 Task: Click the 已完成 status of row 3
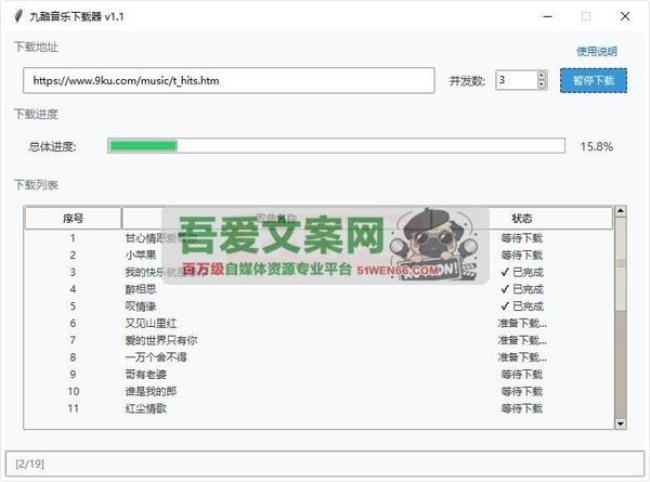point(522,272)
